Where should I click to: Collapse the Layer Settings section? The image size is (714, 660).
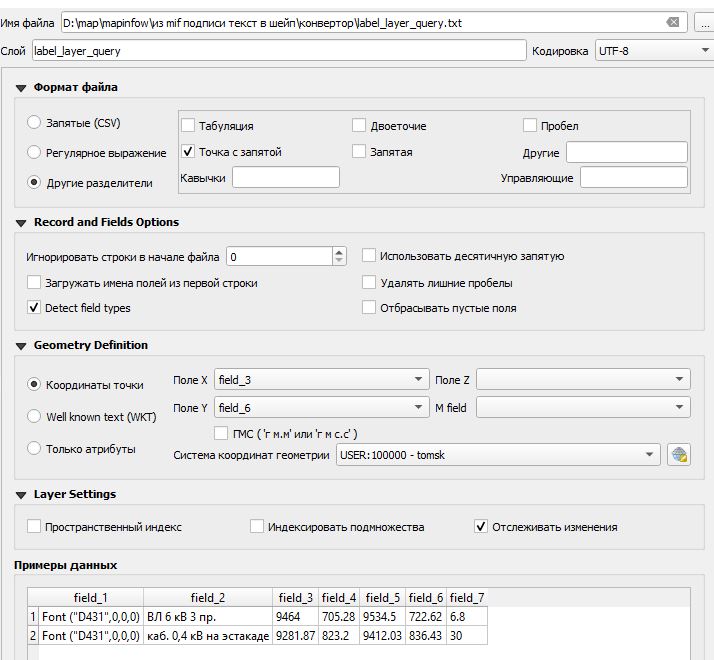pos(21,495)
